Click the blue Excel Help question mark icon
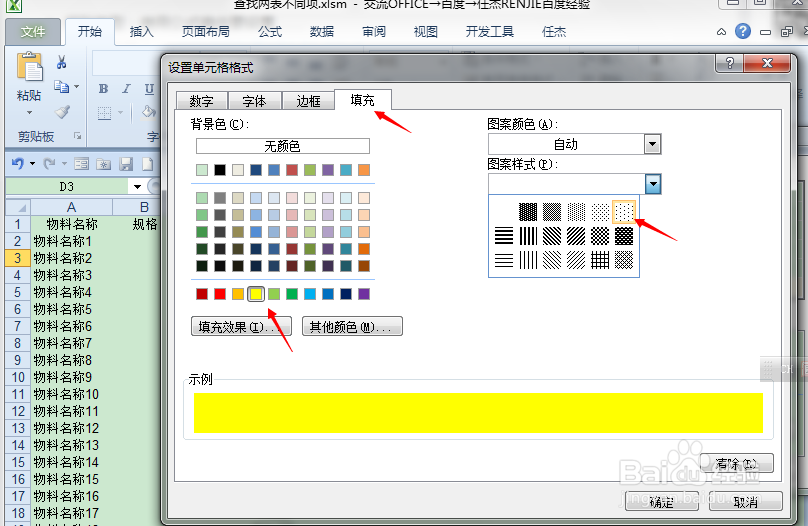 (x=743, y=31)
